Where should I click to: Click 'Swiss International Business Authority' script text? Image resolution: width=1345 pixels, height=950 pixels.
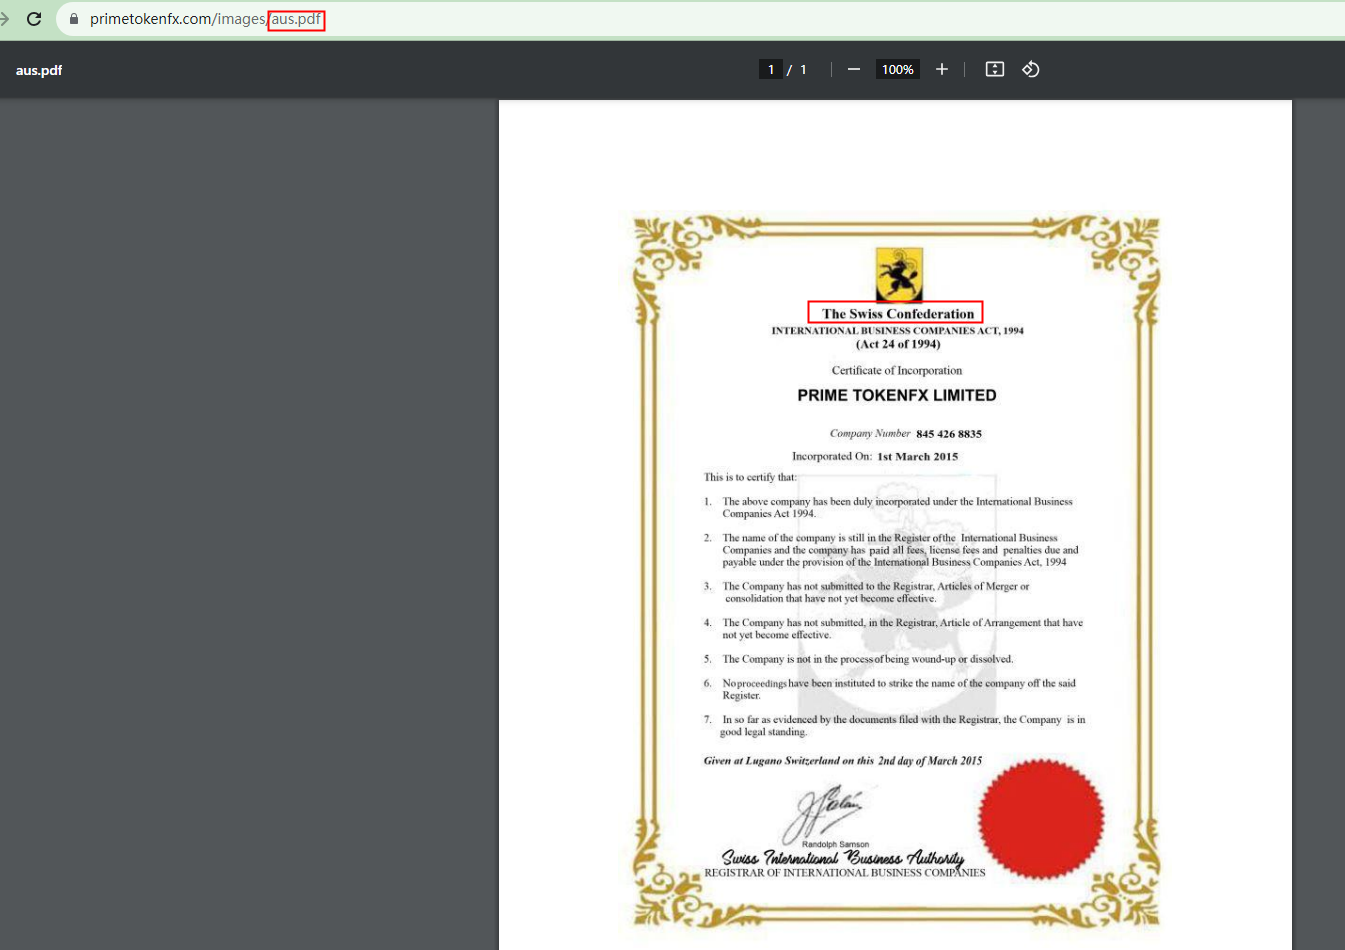click(x=843, y=857)
